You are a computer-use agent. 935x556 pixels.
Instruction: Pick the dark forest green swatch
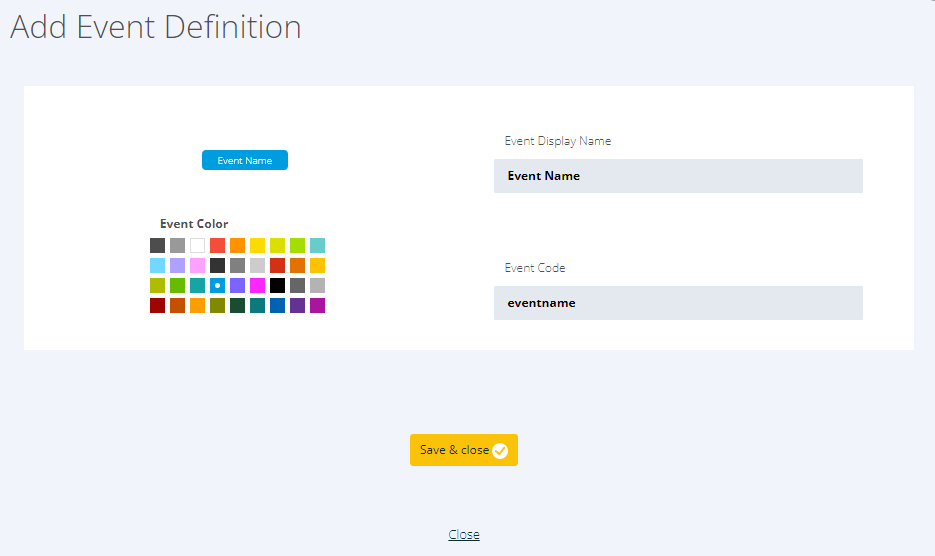pyautogui.click(x=237, y=305)
